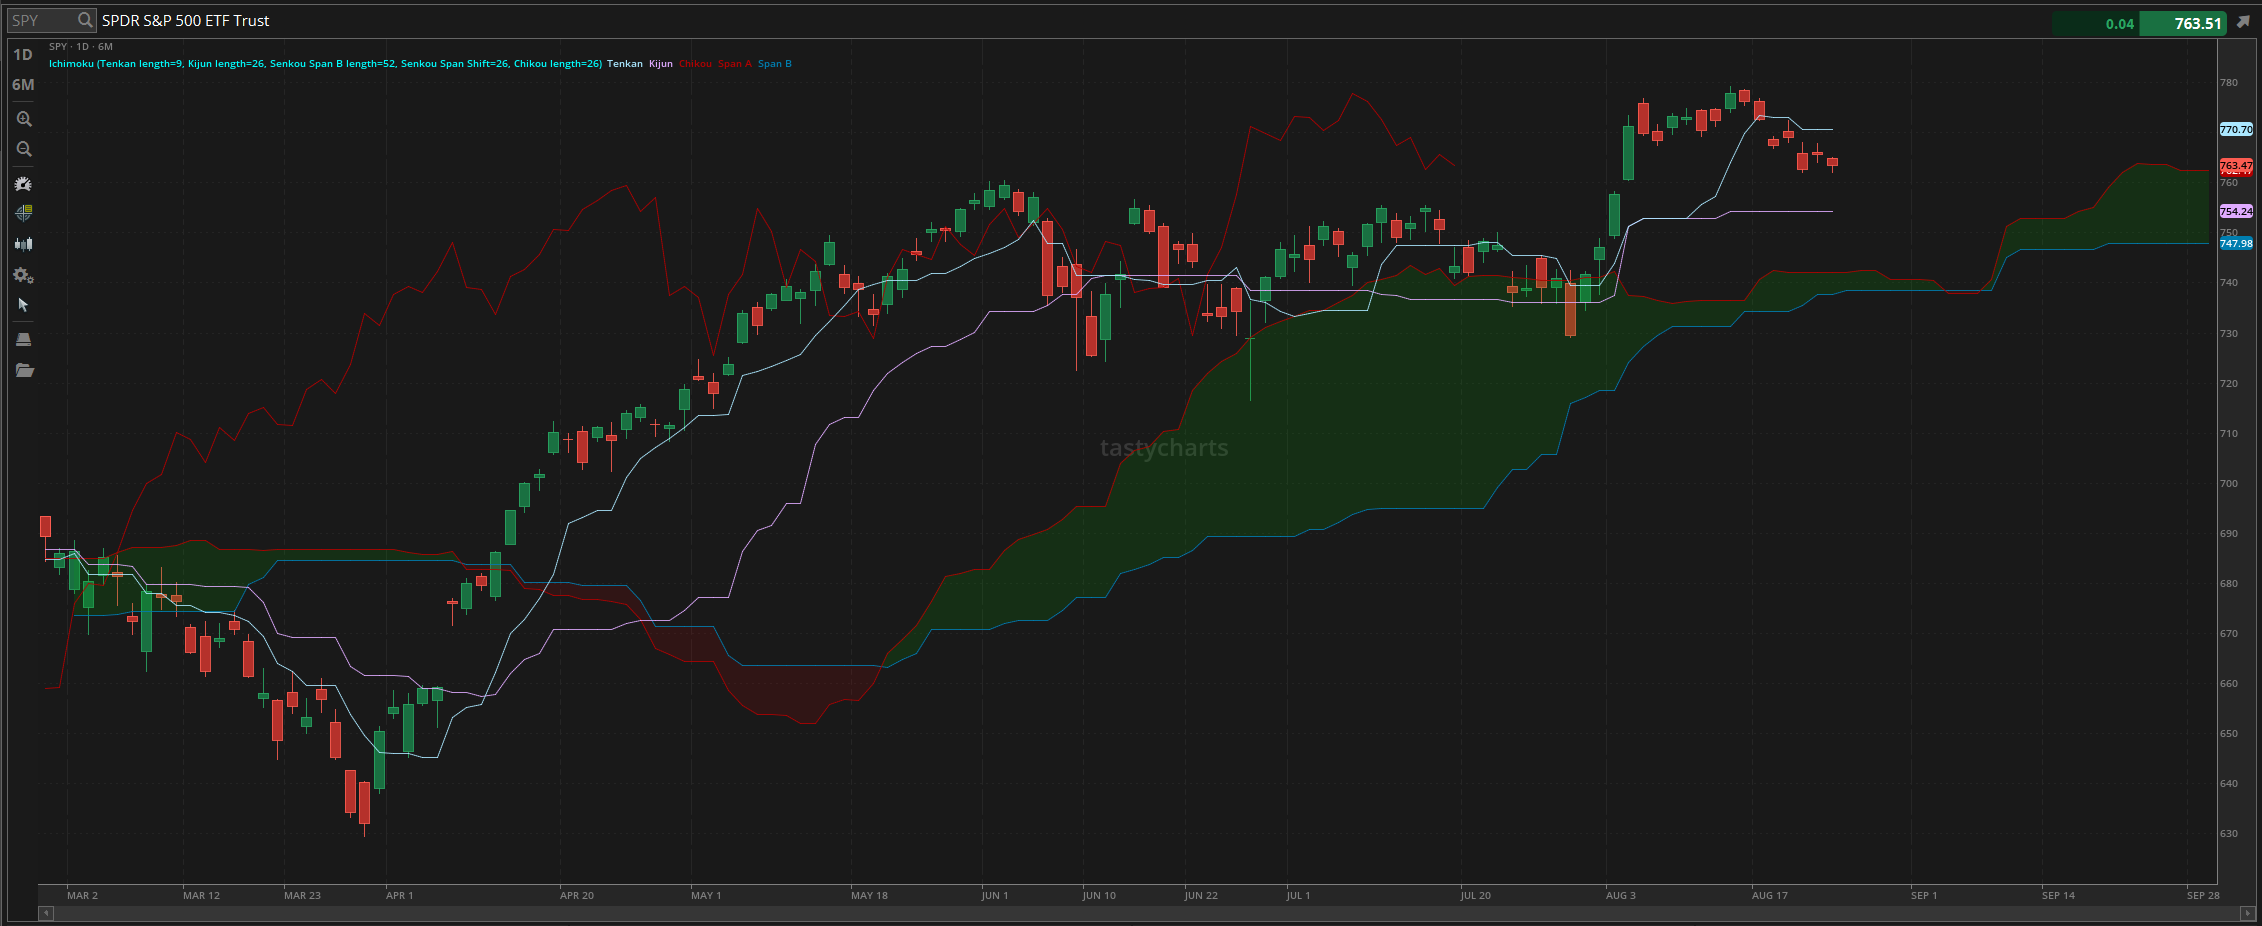Open the chart settings gears
Screen dimensions: 2262x926
pyautogui.click(x=24, y=275)
